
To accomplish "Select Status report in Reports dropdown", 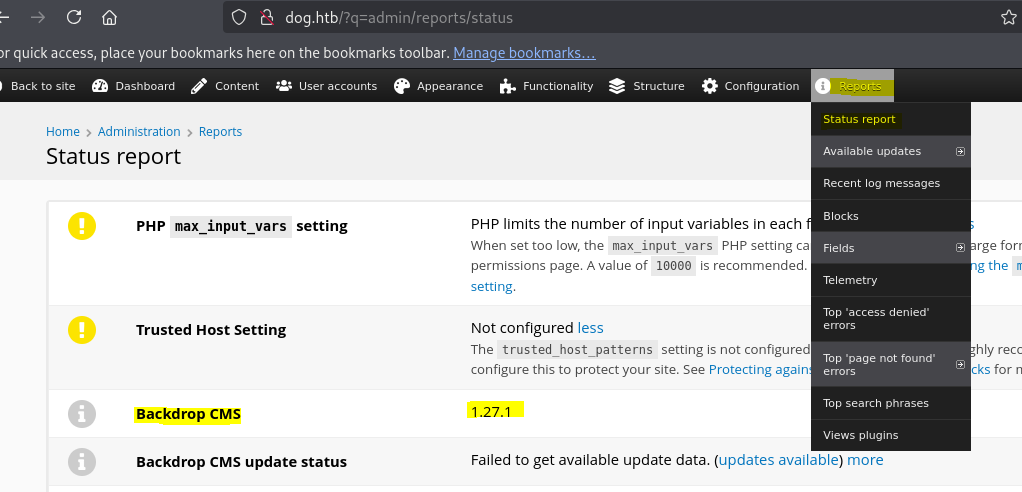I will (891, 119).
